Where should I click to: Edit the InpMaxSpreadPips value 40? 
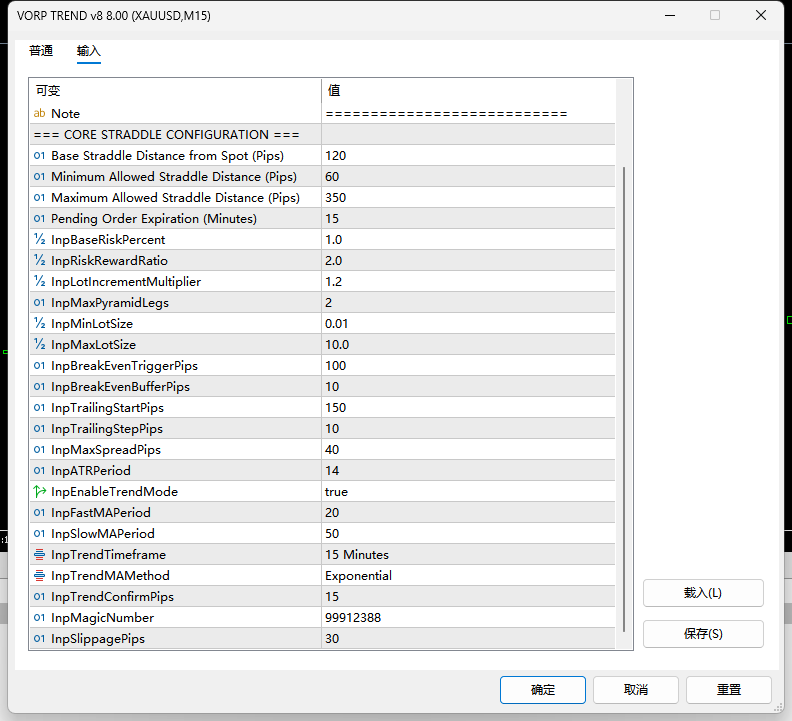click(x=468, y=450)
